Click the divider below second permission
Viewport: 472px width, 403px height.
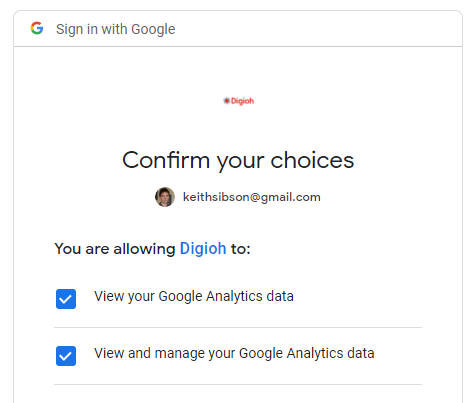238,385
